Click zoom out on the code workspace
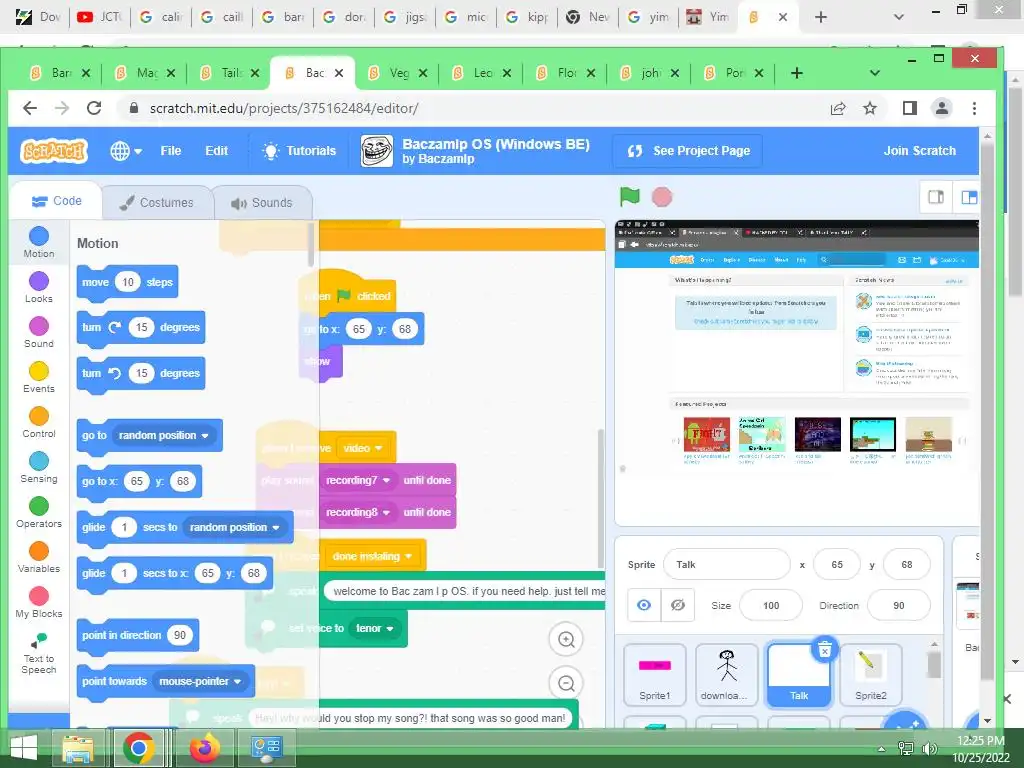 (x=566, y=683)
